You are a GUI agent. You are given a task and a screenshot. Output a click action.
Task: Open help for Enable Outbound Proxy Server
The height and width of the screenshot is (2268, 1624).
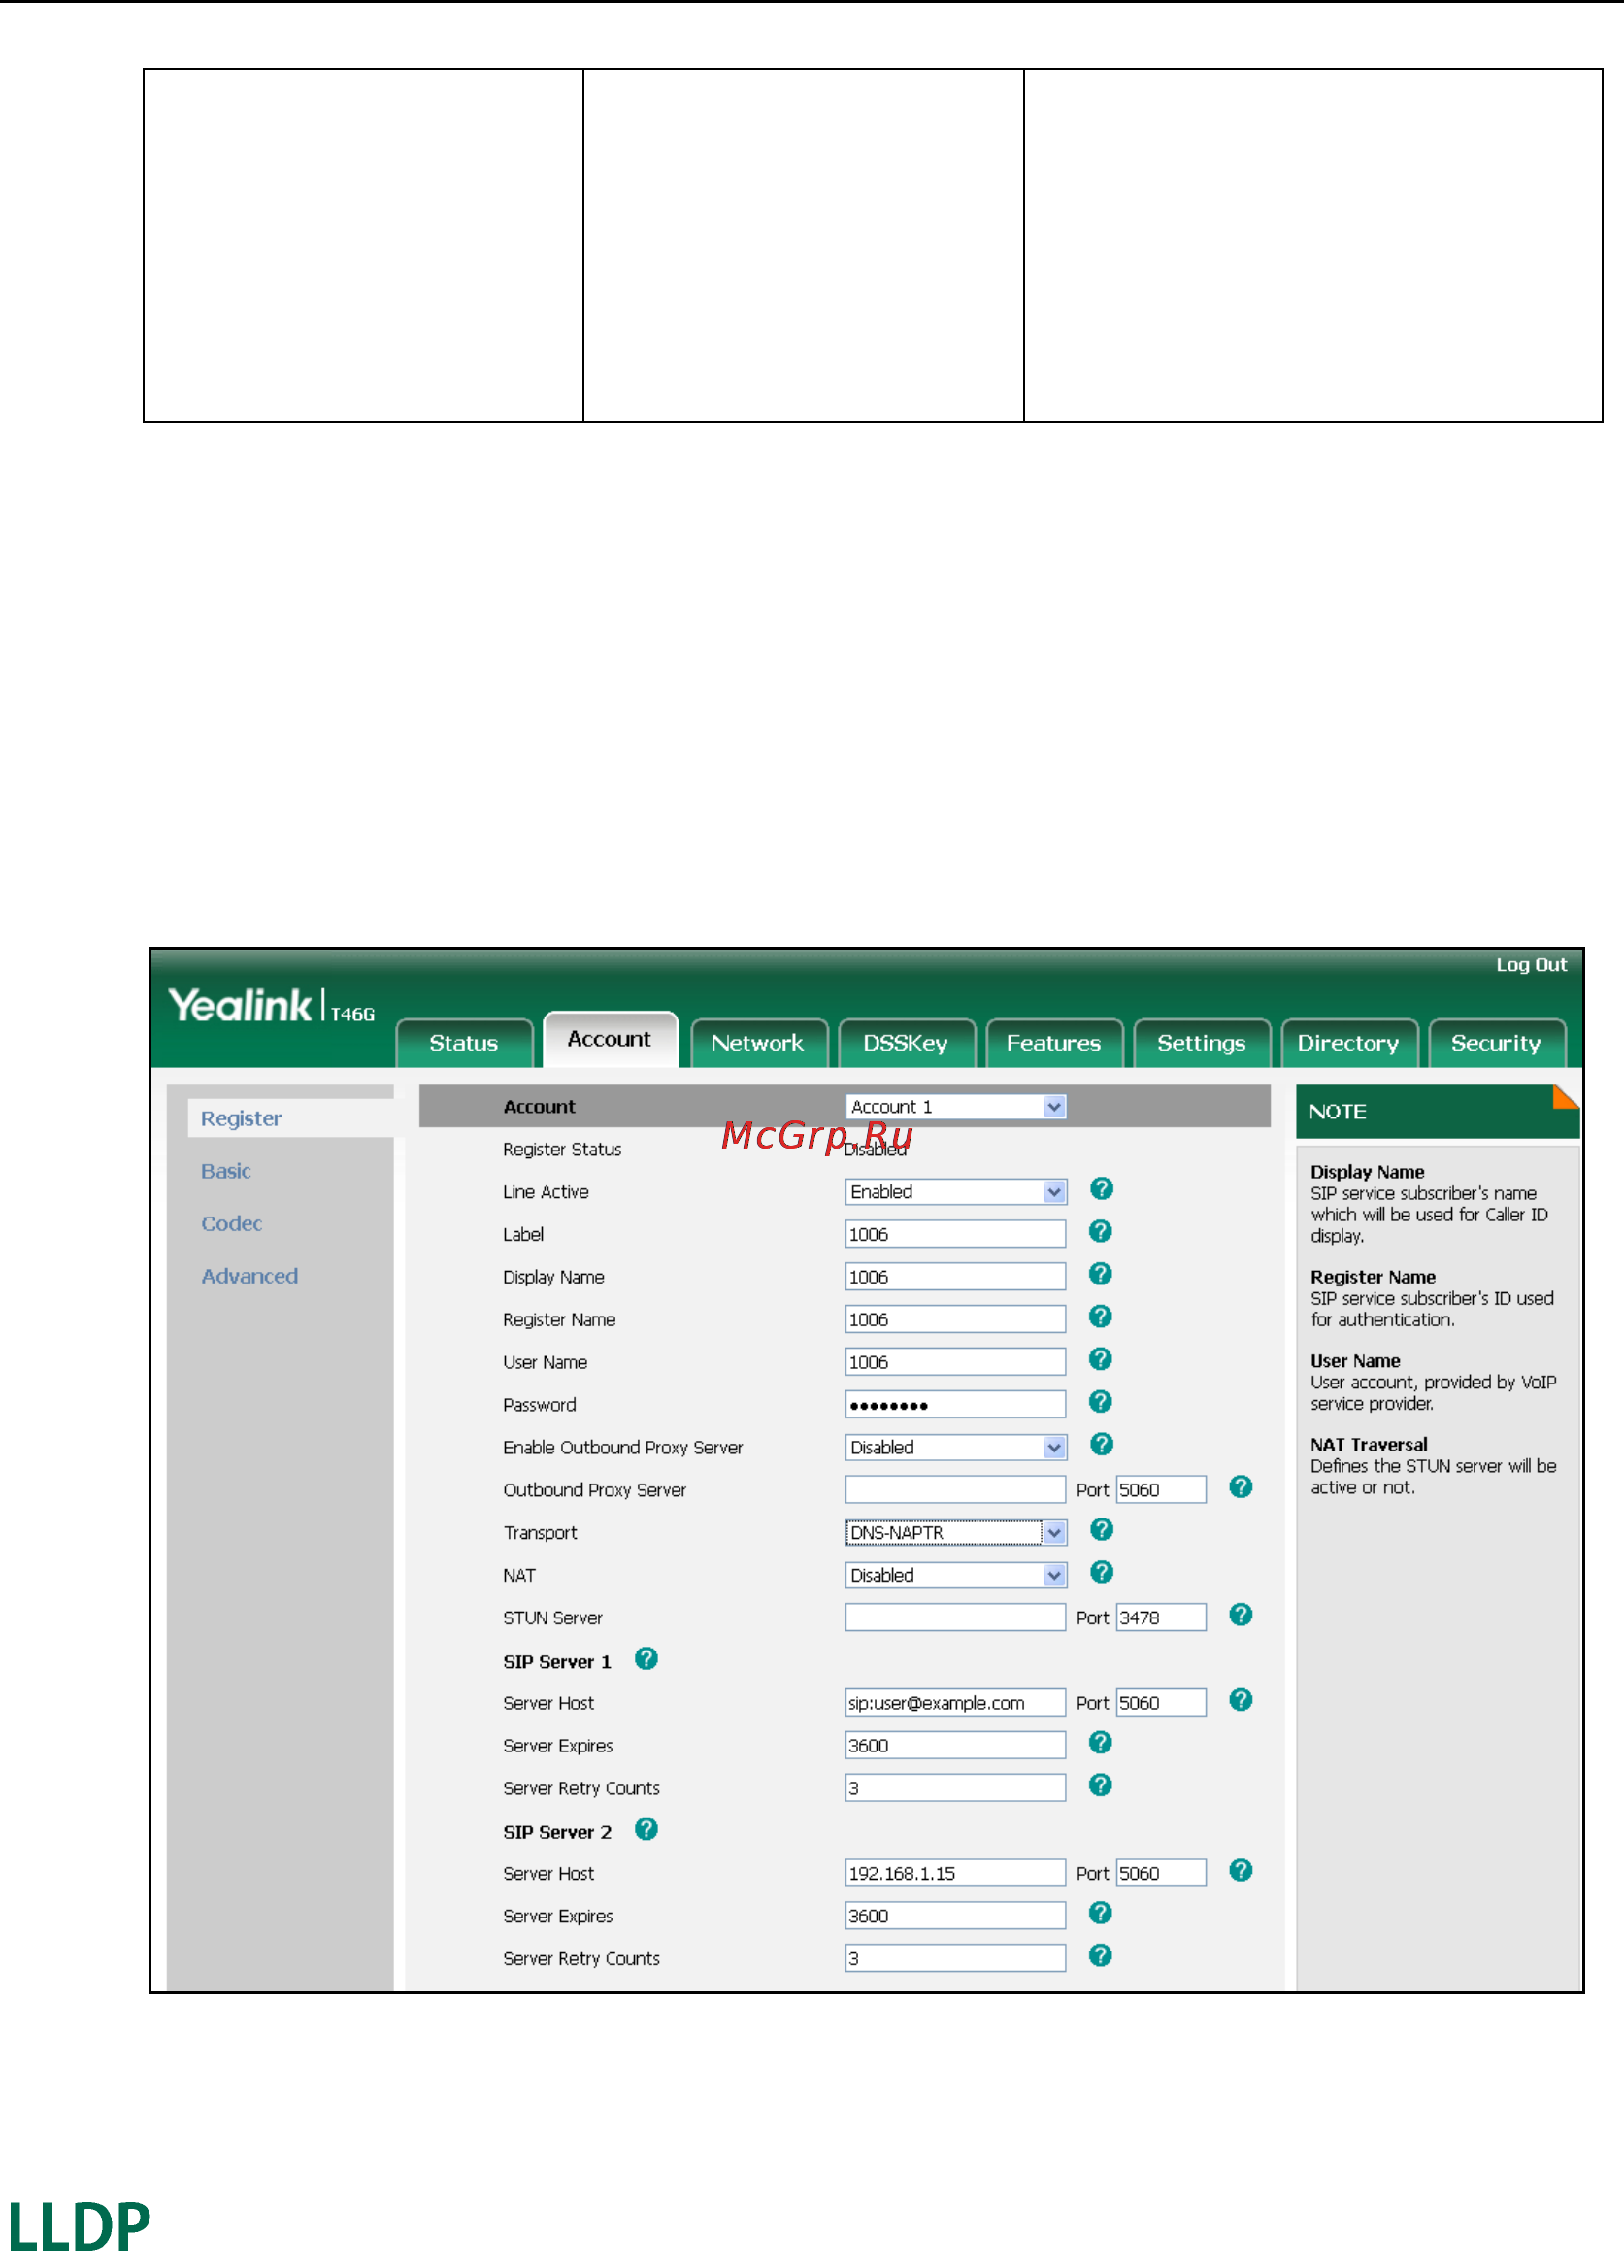(1101, 1445)
